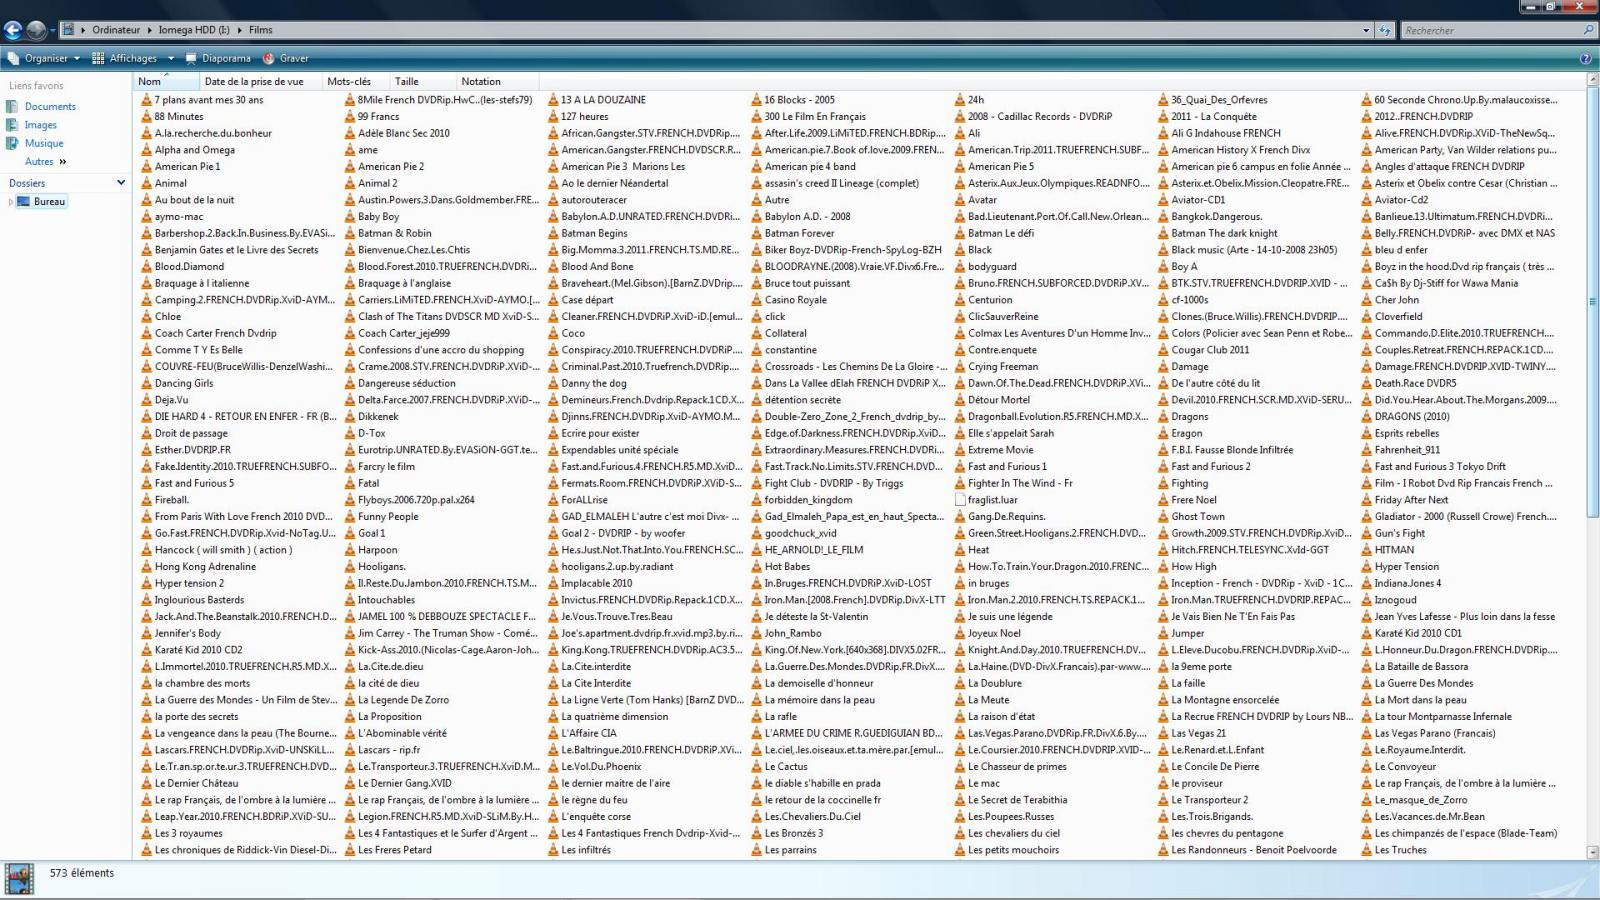This screenshot has width=1600, height=900.
Task: Click the Back navigation arrow
Action: (13, 30)
